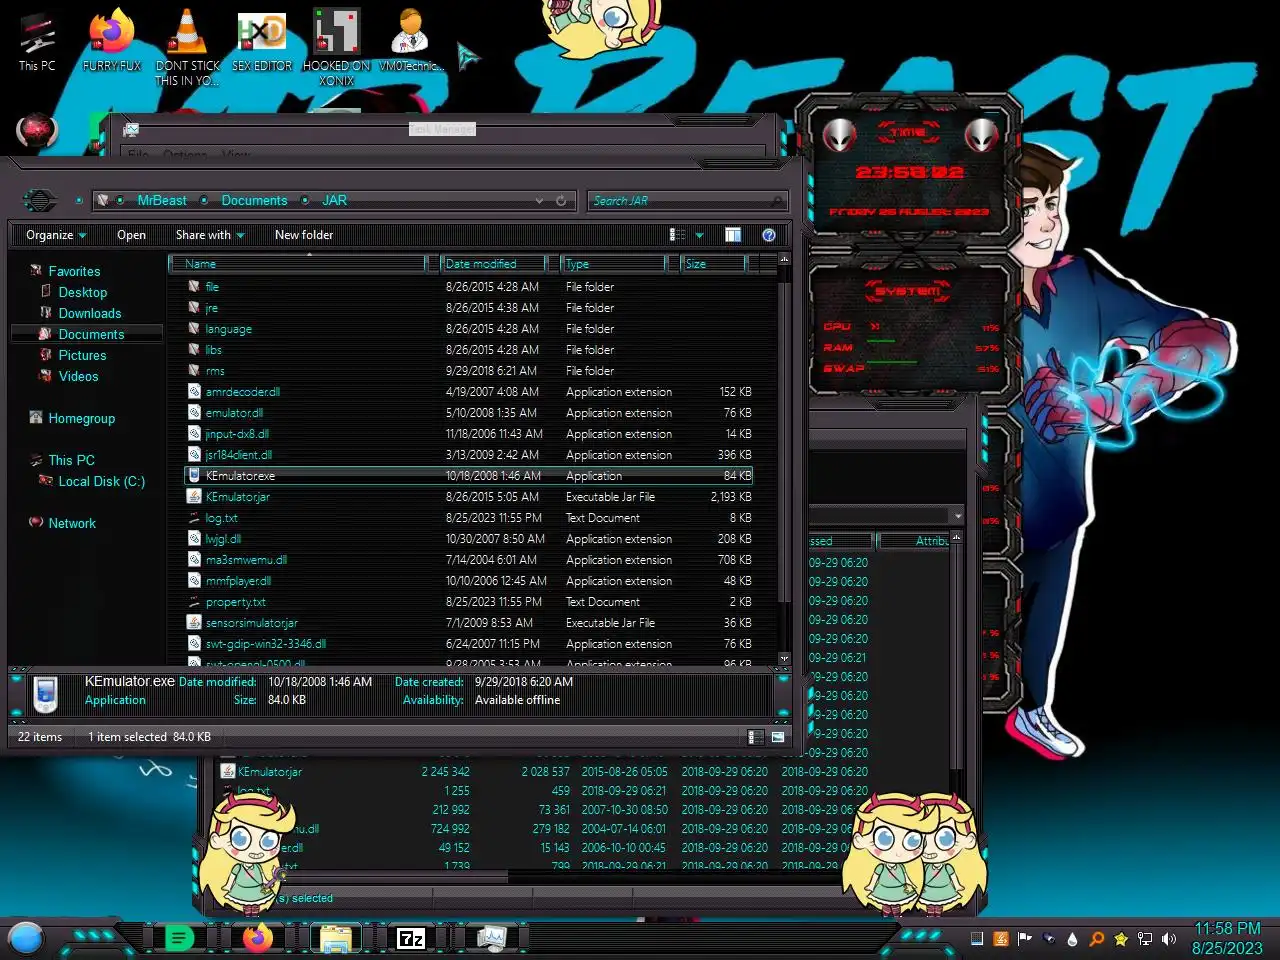Expand the Share with dropdown
The image size is (1280, 960).
(x=210, y=235)
